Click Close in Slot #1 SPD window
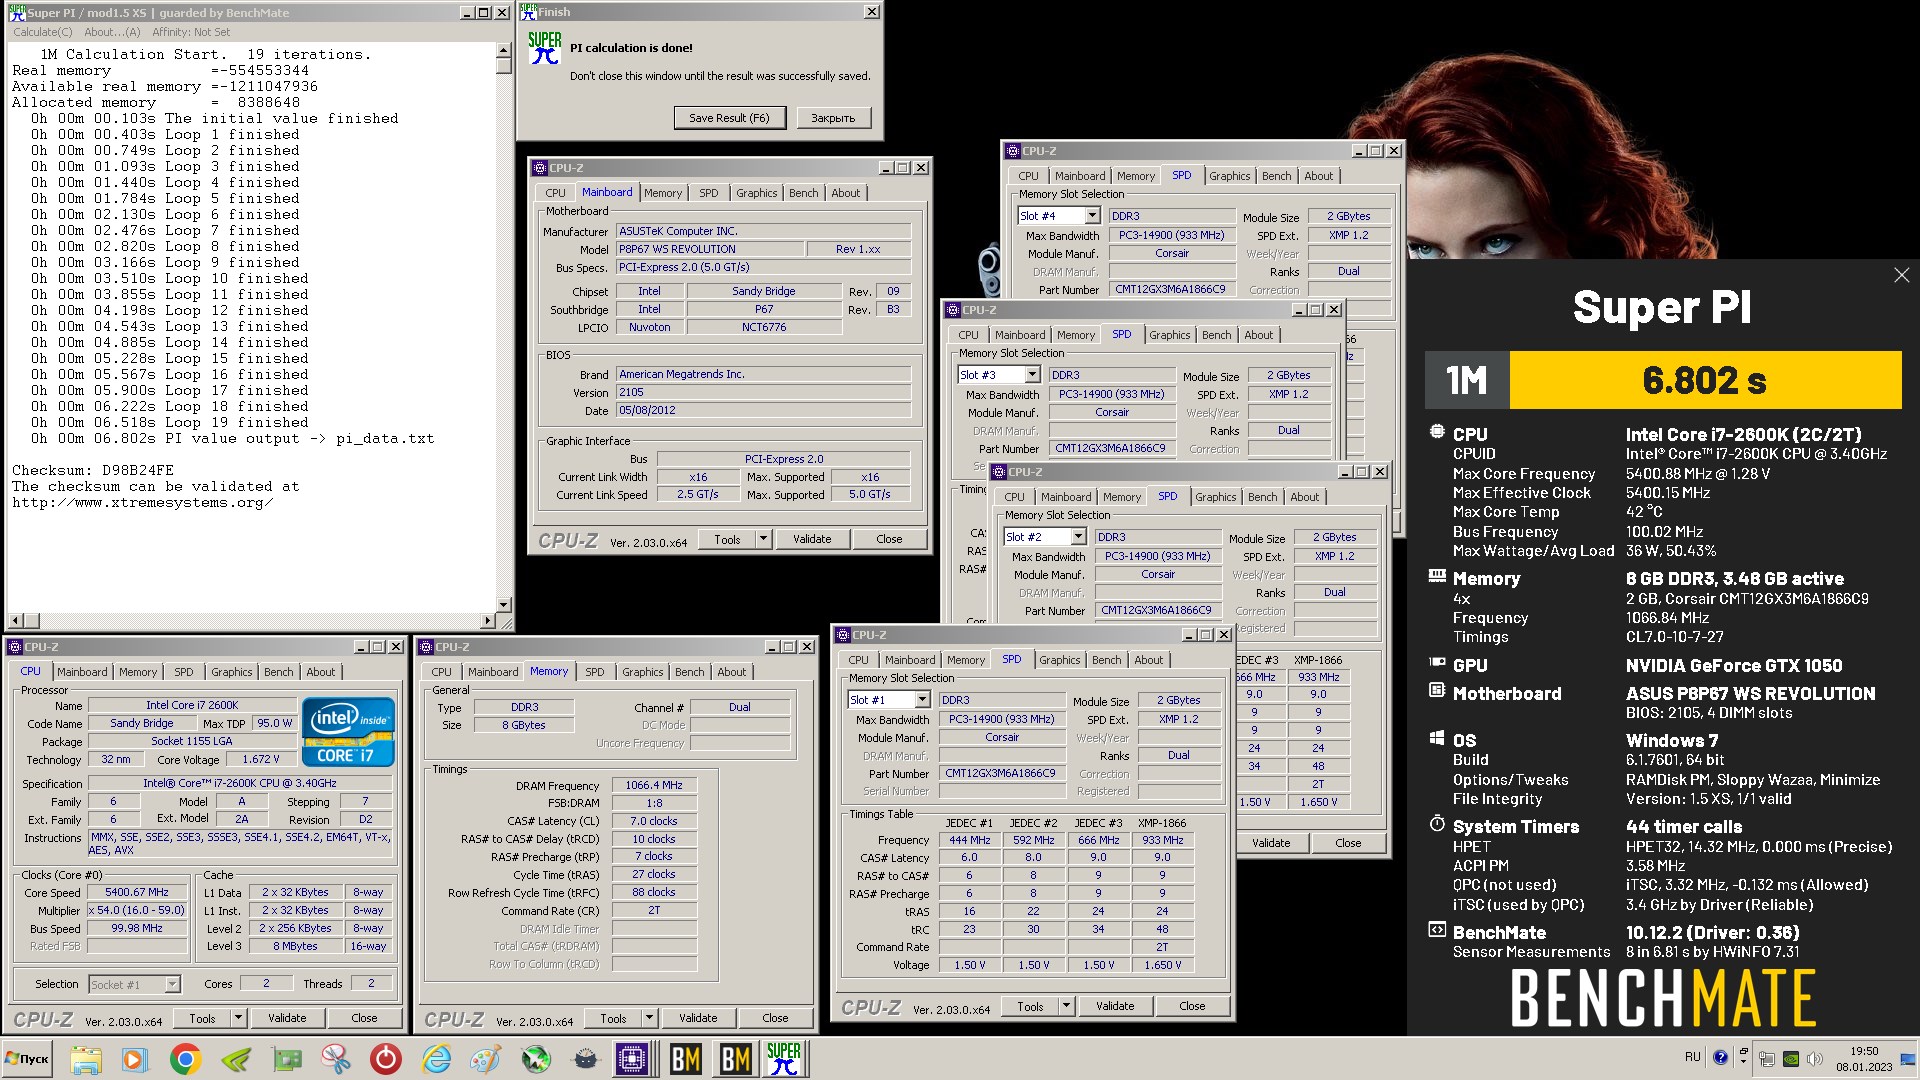The width and height of the screenshot is (1920, 1080). point(1192,1006)
